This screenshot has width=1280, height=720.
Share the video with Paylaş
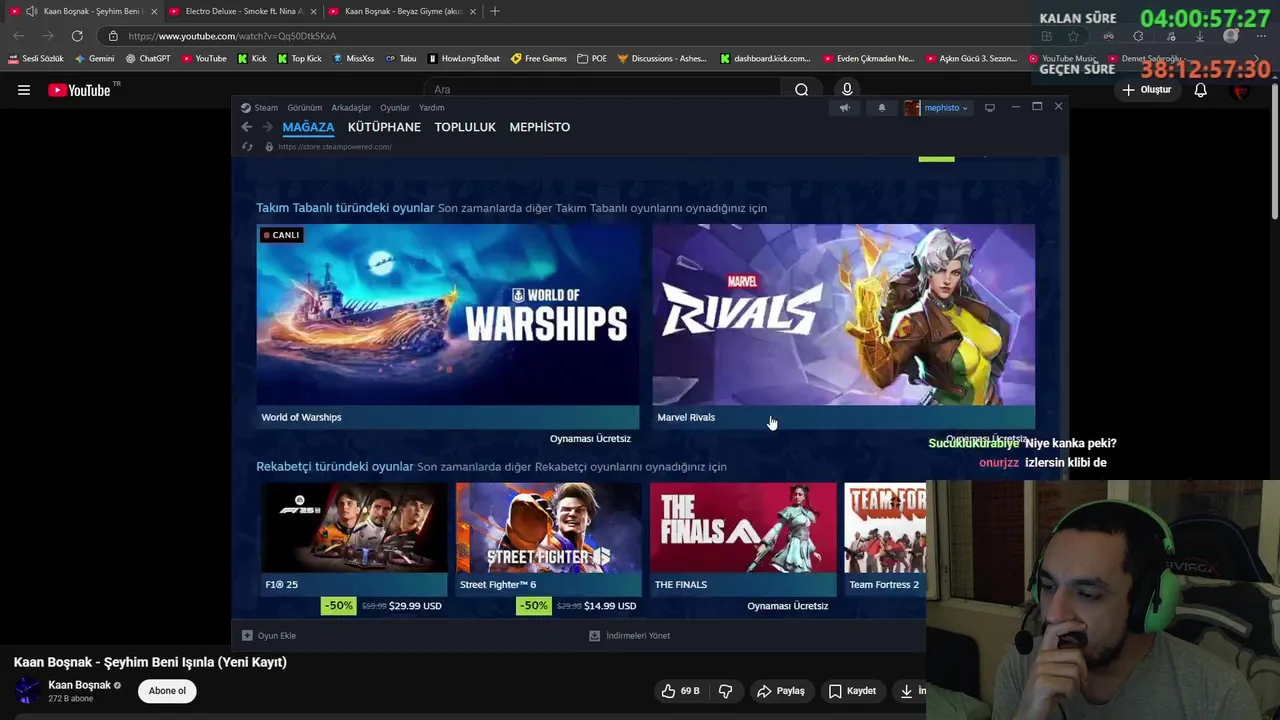point(781,691)
